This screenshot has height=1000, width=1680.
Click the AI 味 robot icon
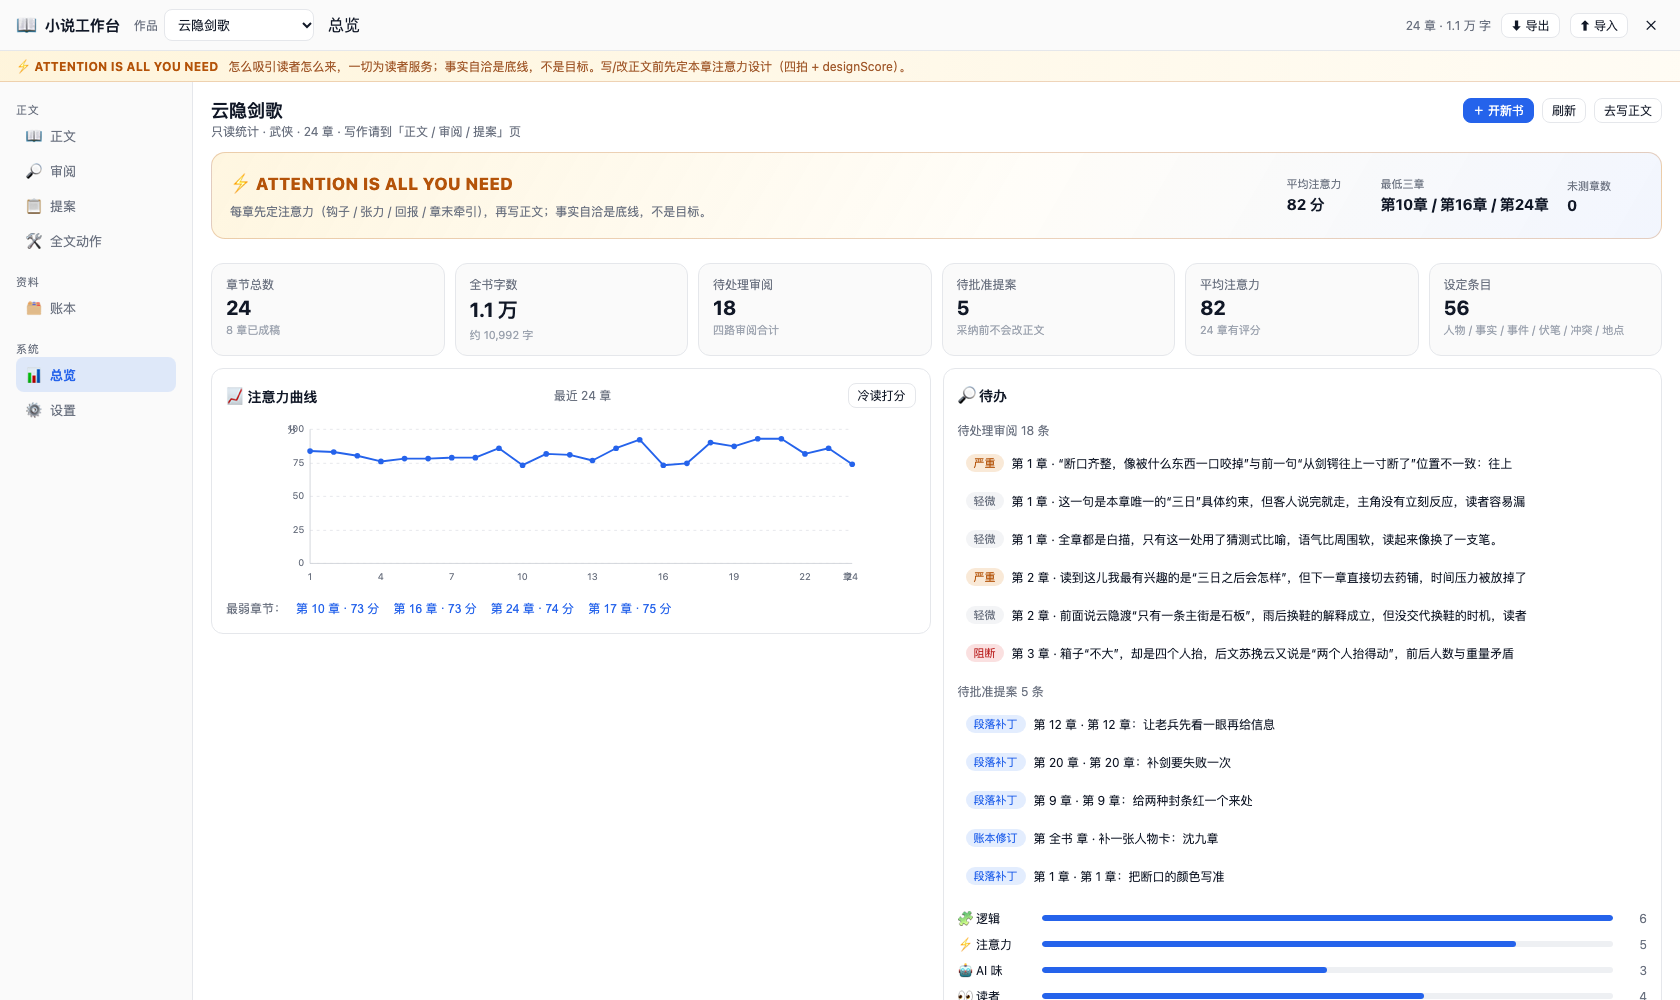click(965, 970)
